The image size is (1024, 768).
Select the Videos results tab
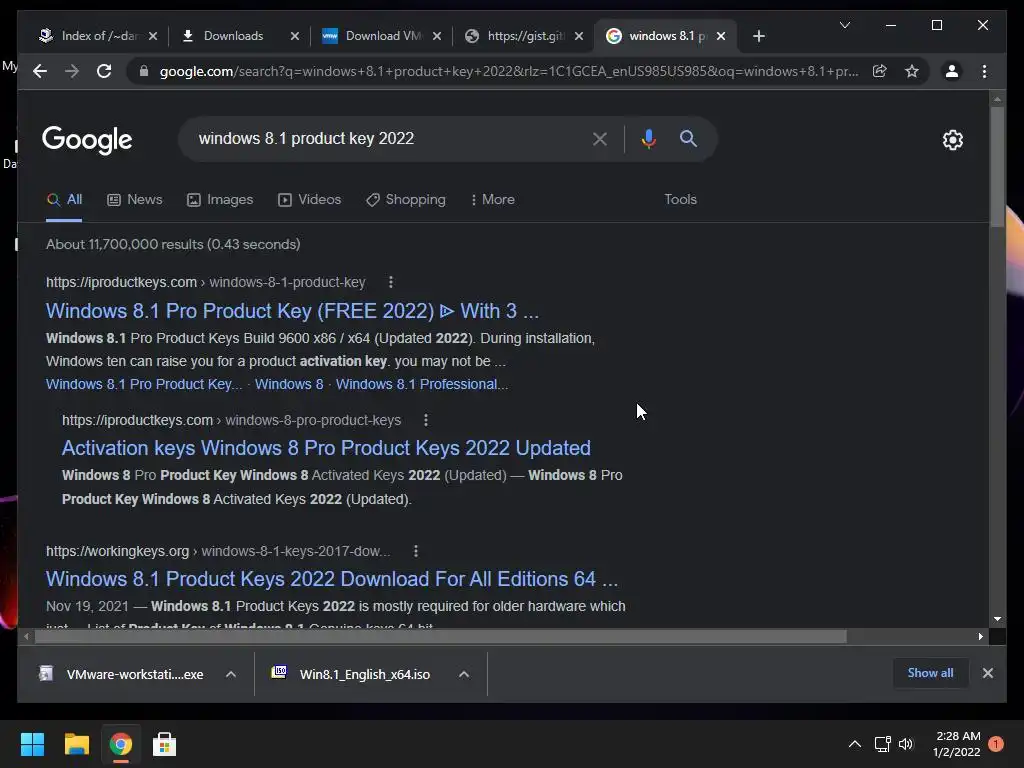point(310,200)
